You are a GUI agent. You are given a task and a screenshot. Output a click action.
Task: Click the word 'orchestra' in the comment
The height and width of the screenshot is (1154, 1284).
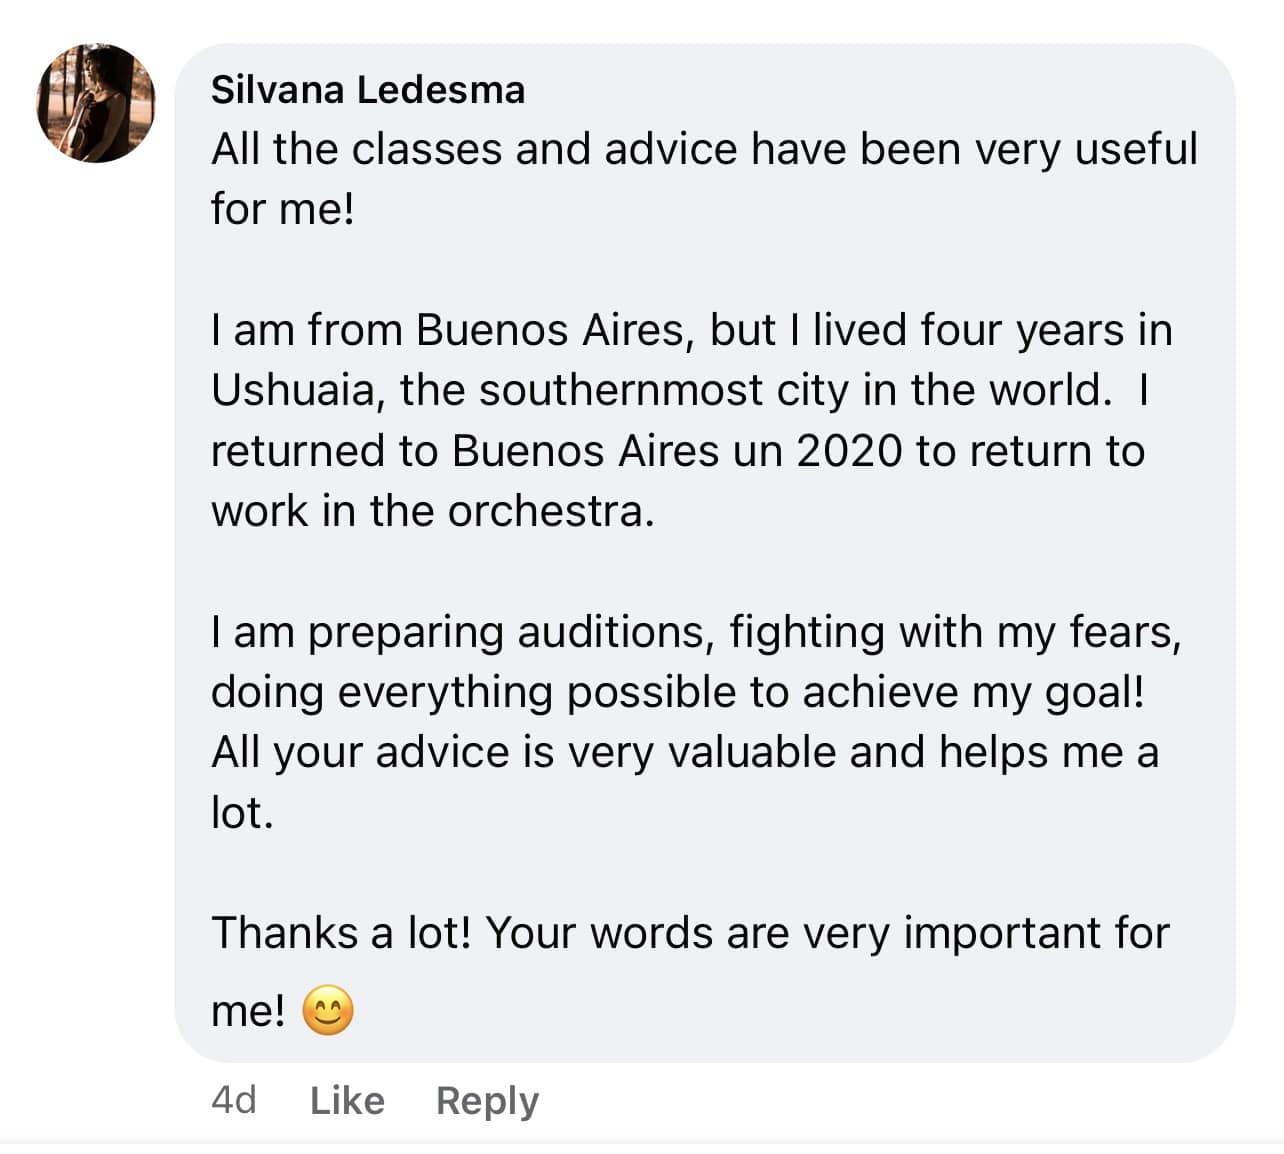(549, 511)
